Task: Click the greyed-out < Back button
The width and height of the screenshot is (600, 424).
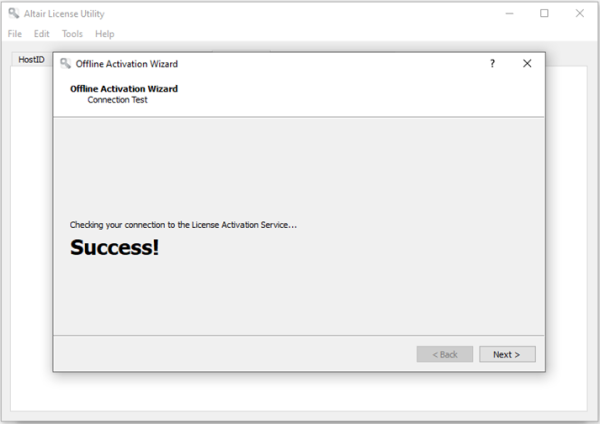Action: point(445,354)
